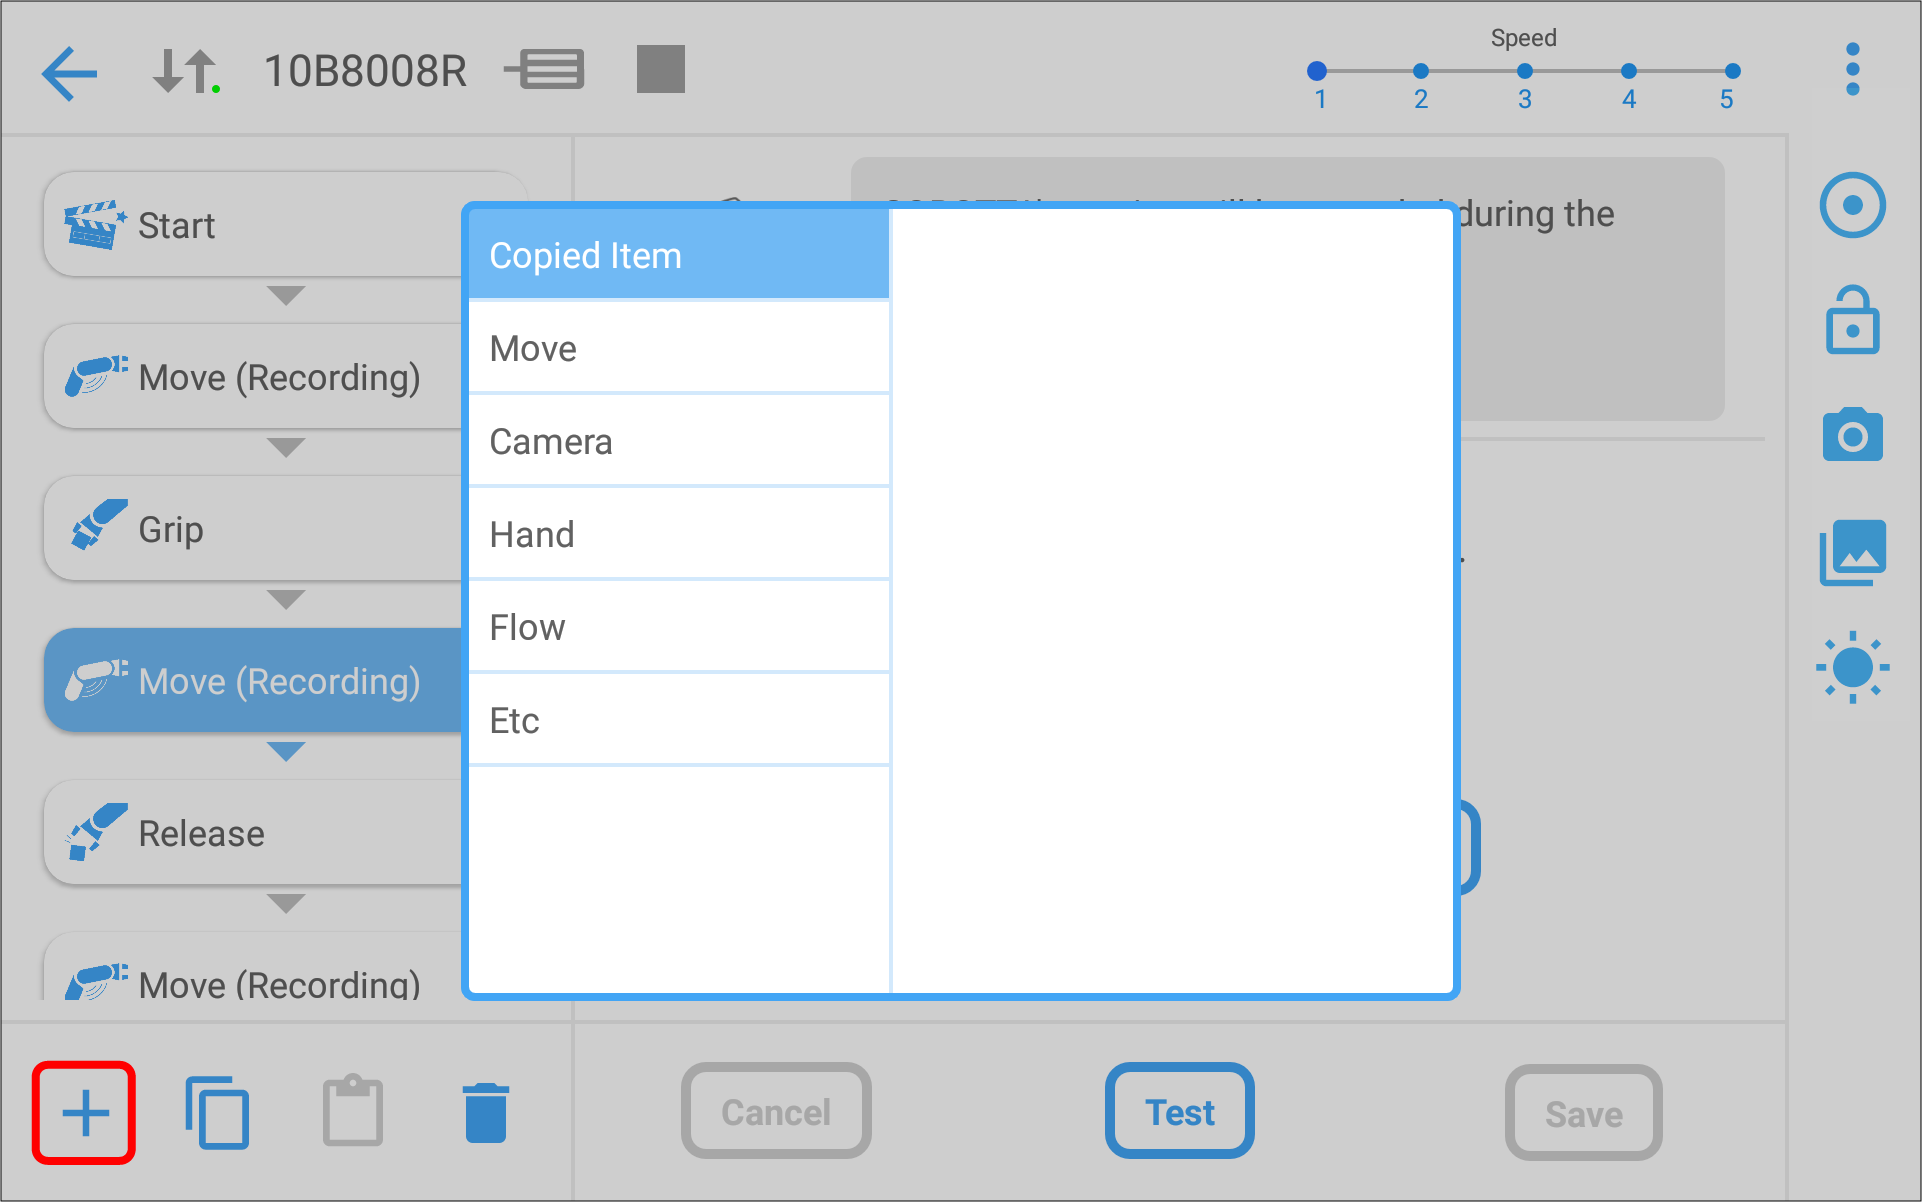Open the Hand category

[678, 535]
